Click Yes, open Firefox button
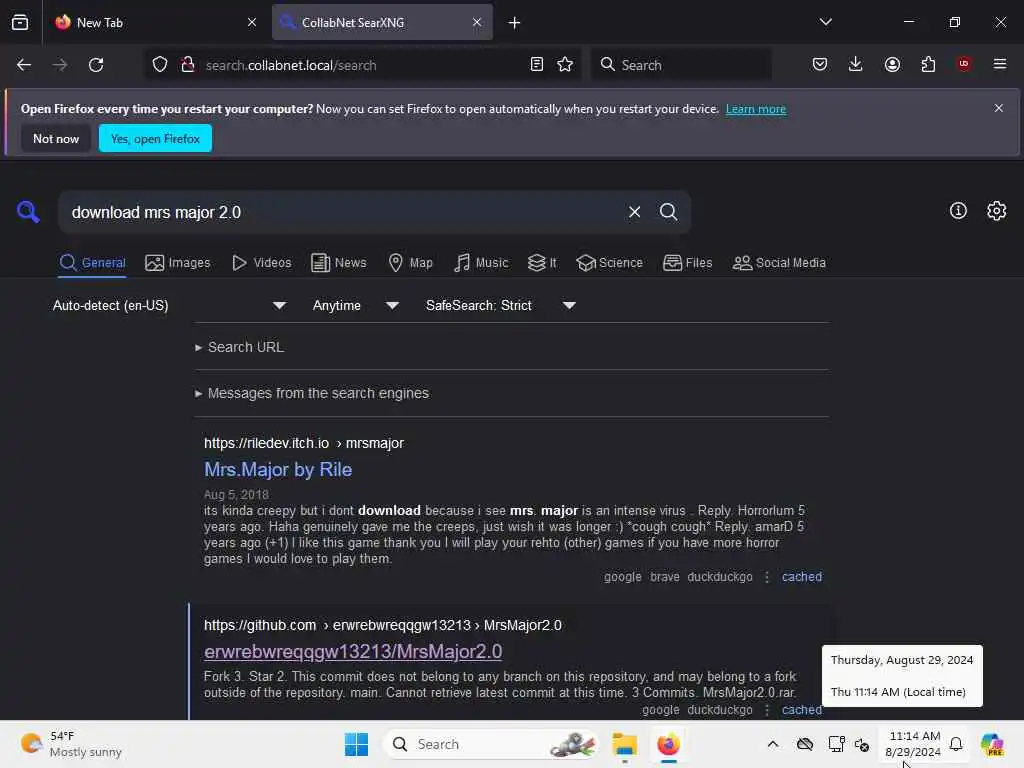Image resolution: width=1024 pixels, height=768 pixels. (x=155, y=138)
